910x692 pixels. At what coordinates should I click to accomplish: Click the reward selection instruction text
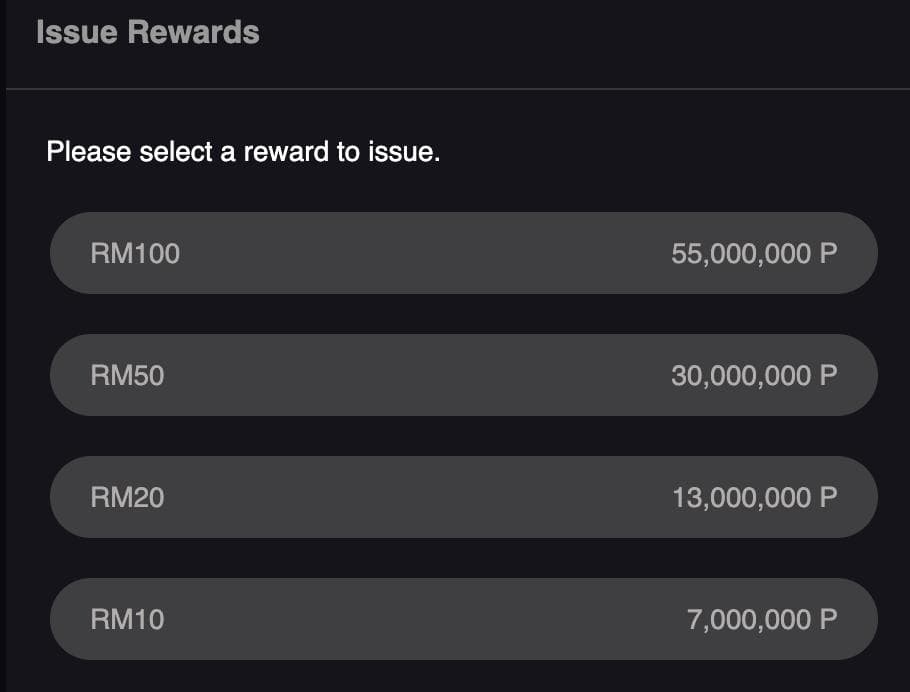pyautogui.click(x=243, y=152)
